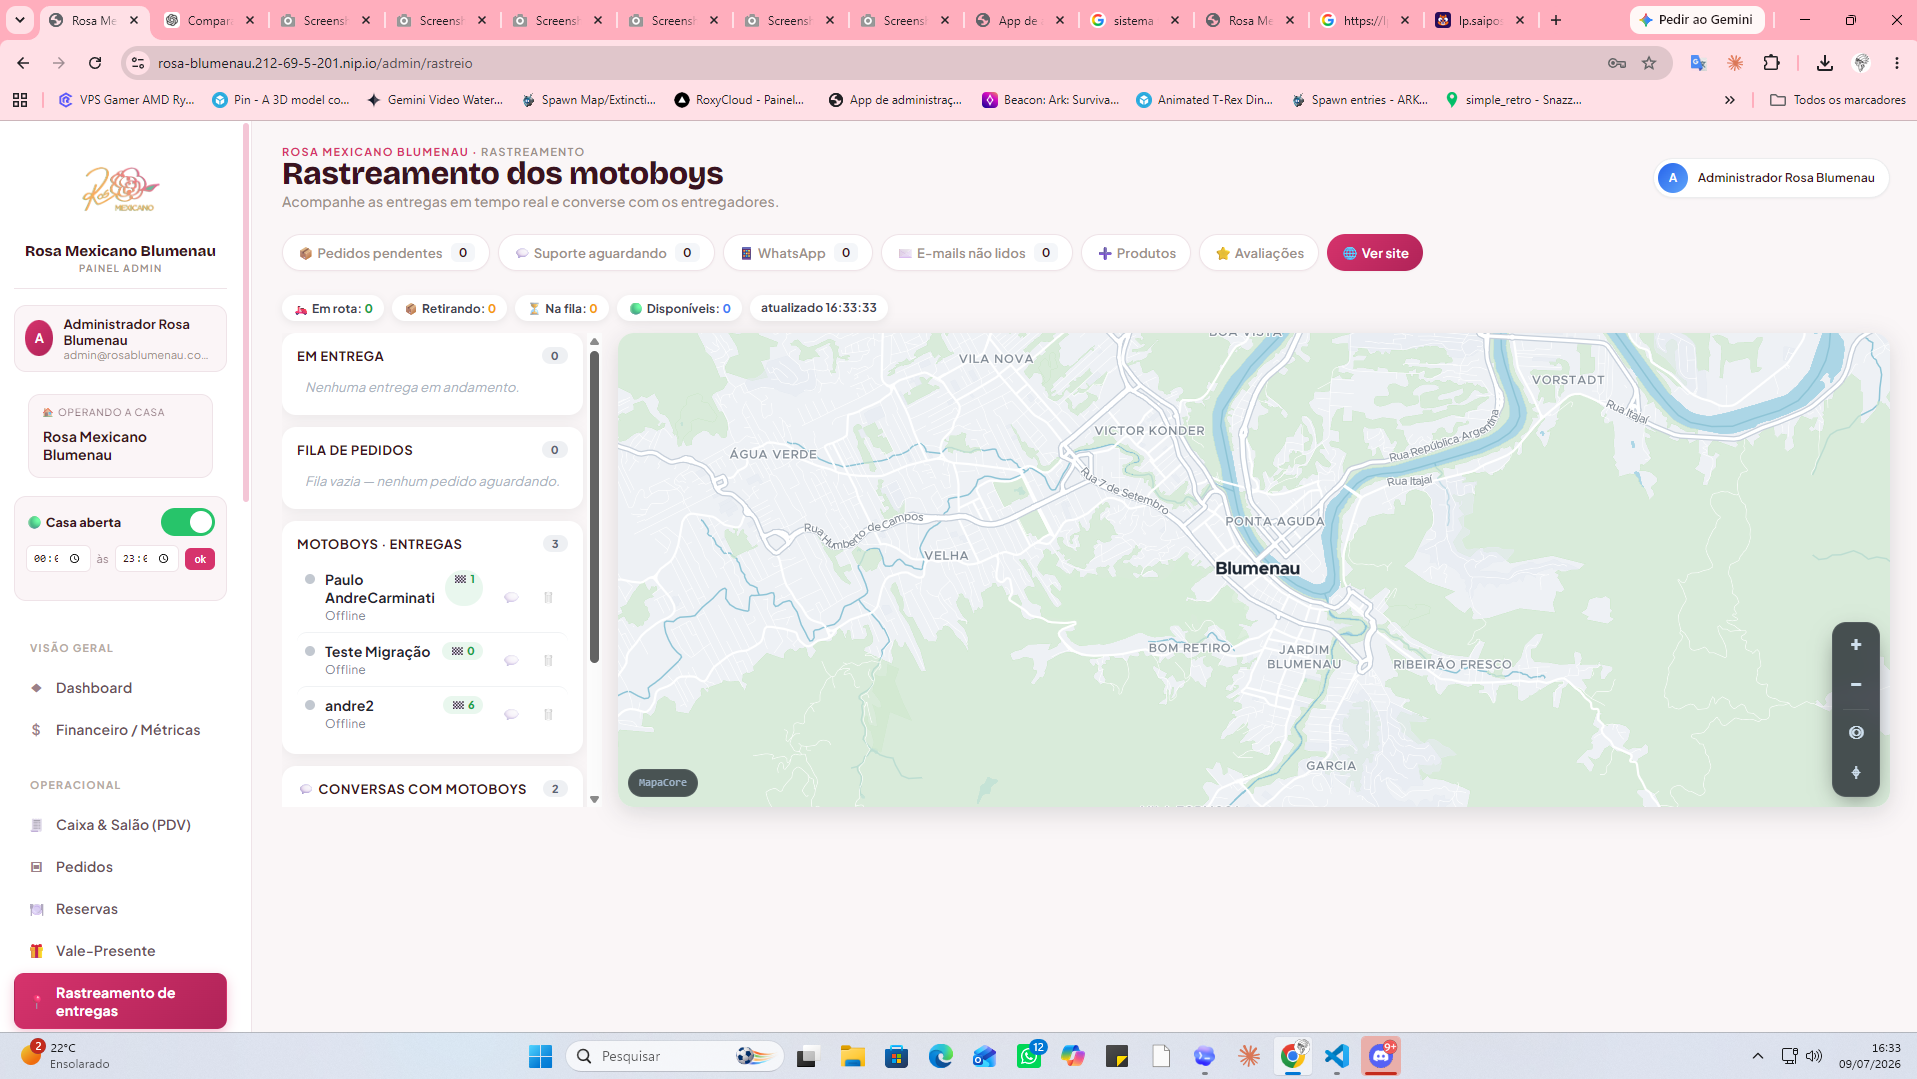Open chat with andre2
The height and width of the screenshot is (1079, 1917).
(x=511, y=715)
